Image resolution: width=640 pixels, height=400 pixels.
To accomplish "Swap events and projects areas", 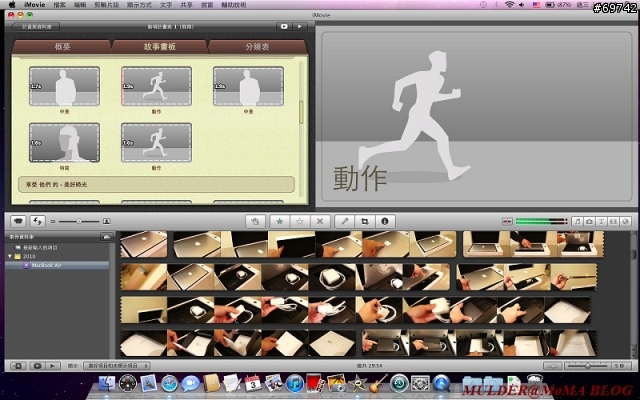I will click(37, 221).
